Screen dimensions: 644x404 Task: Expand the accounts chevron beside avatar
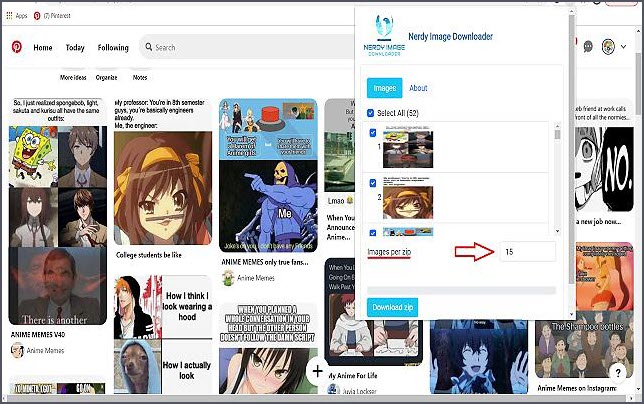tap(623, 47)
